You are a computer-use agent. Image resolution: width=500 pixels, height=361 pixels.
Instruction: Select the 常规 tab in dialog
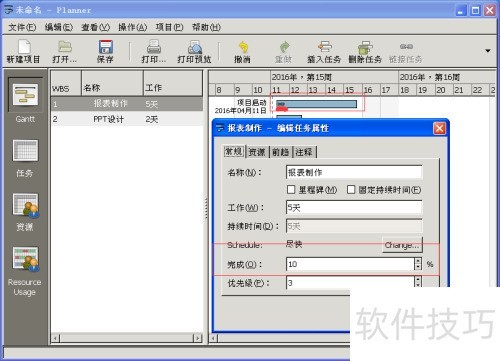pos(234,152)
